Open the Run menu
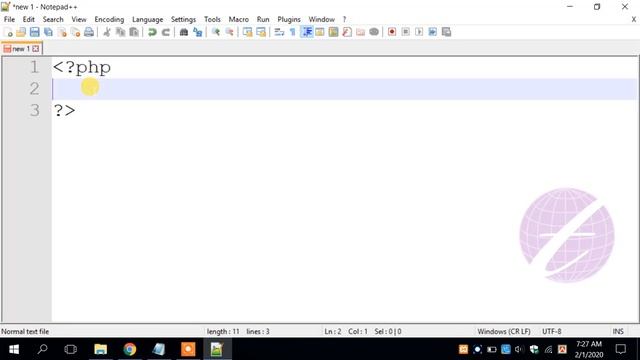This screenshot has width=640, height=360. [x=263, y=19]
